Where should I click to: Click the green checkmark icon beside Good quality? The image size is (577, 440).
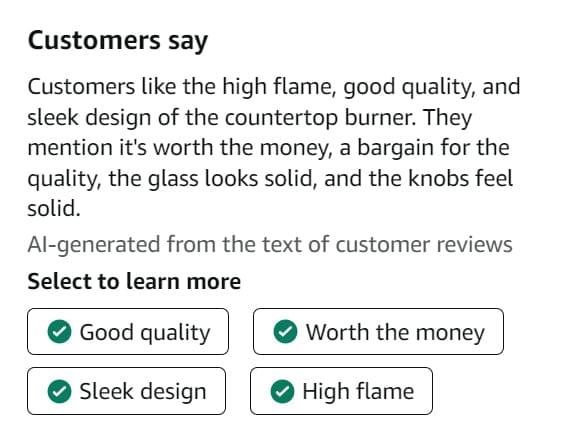click(59, 331)
